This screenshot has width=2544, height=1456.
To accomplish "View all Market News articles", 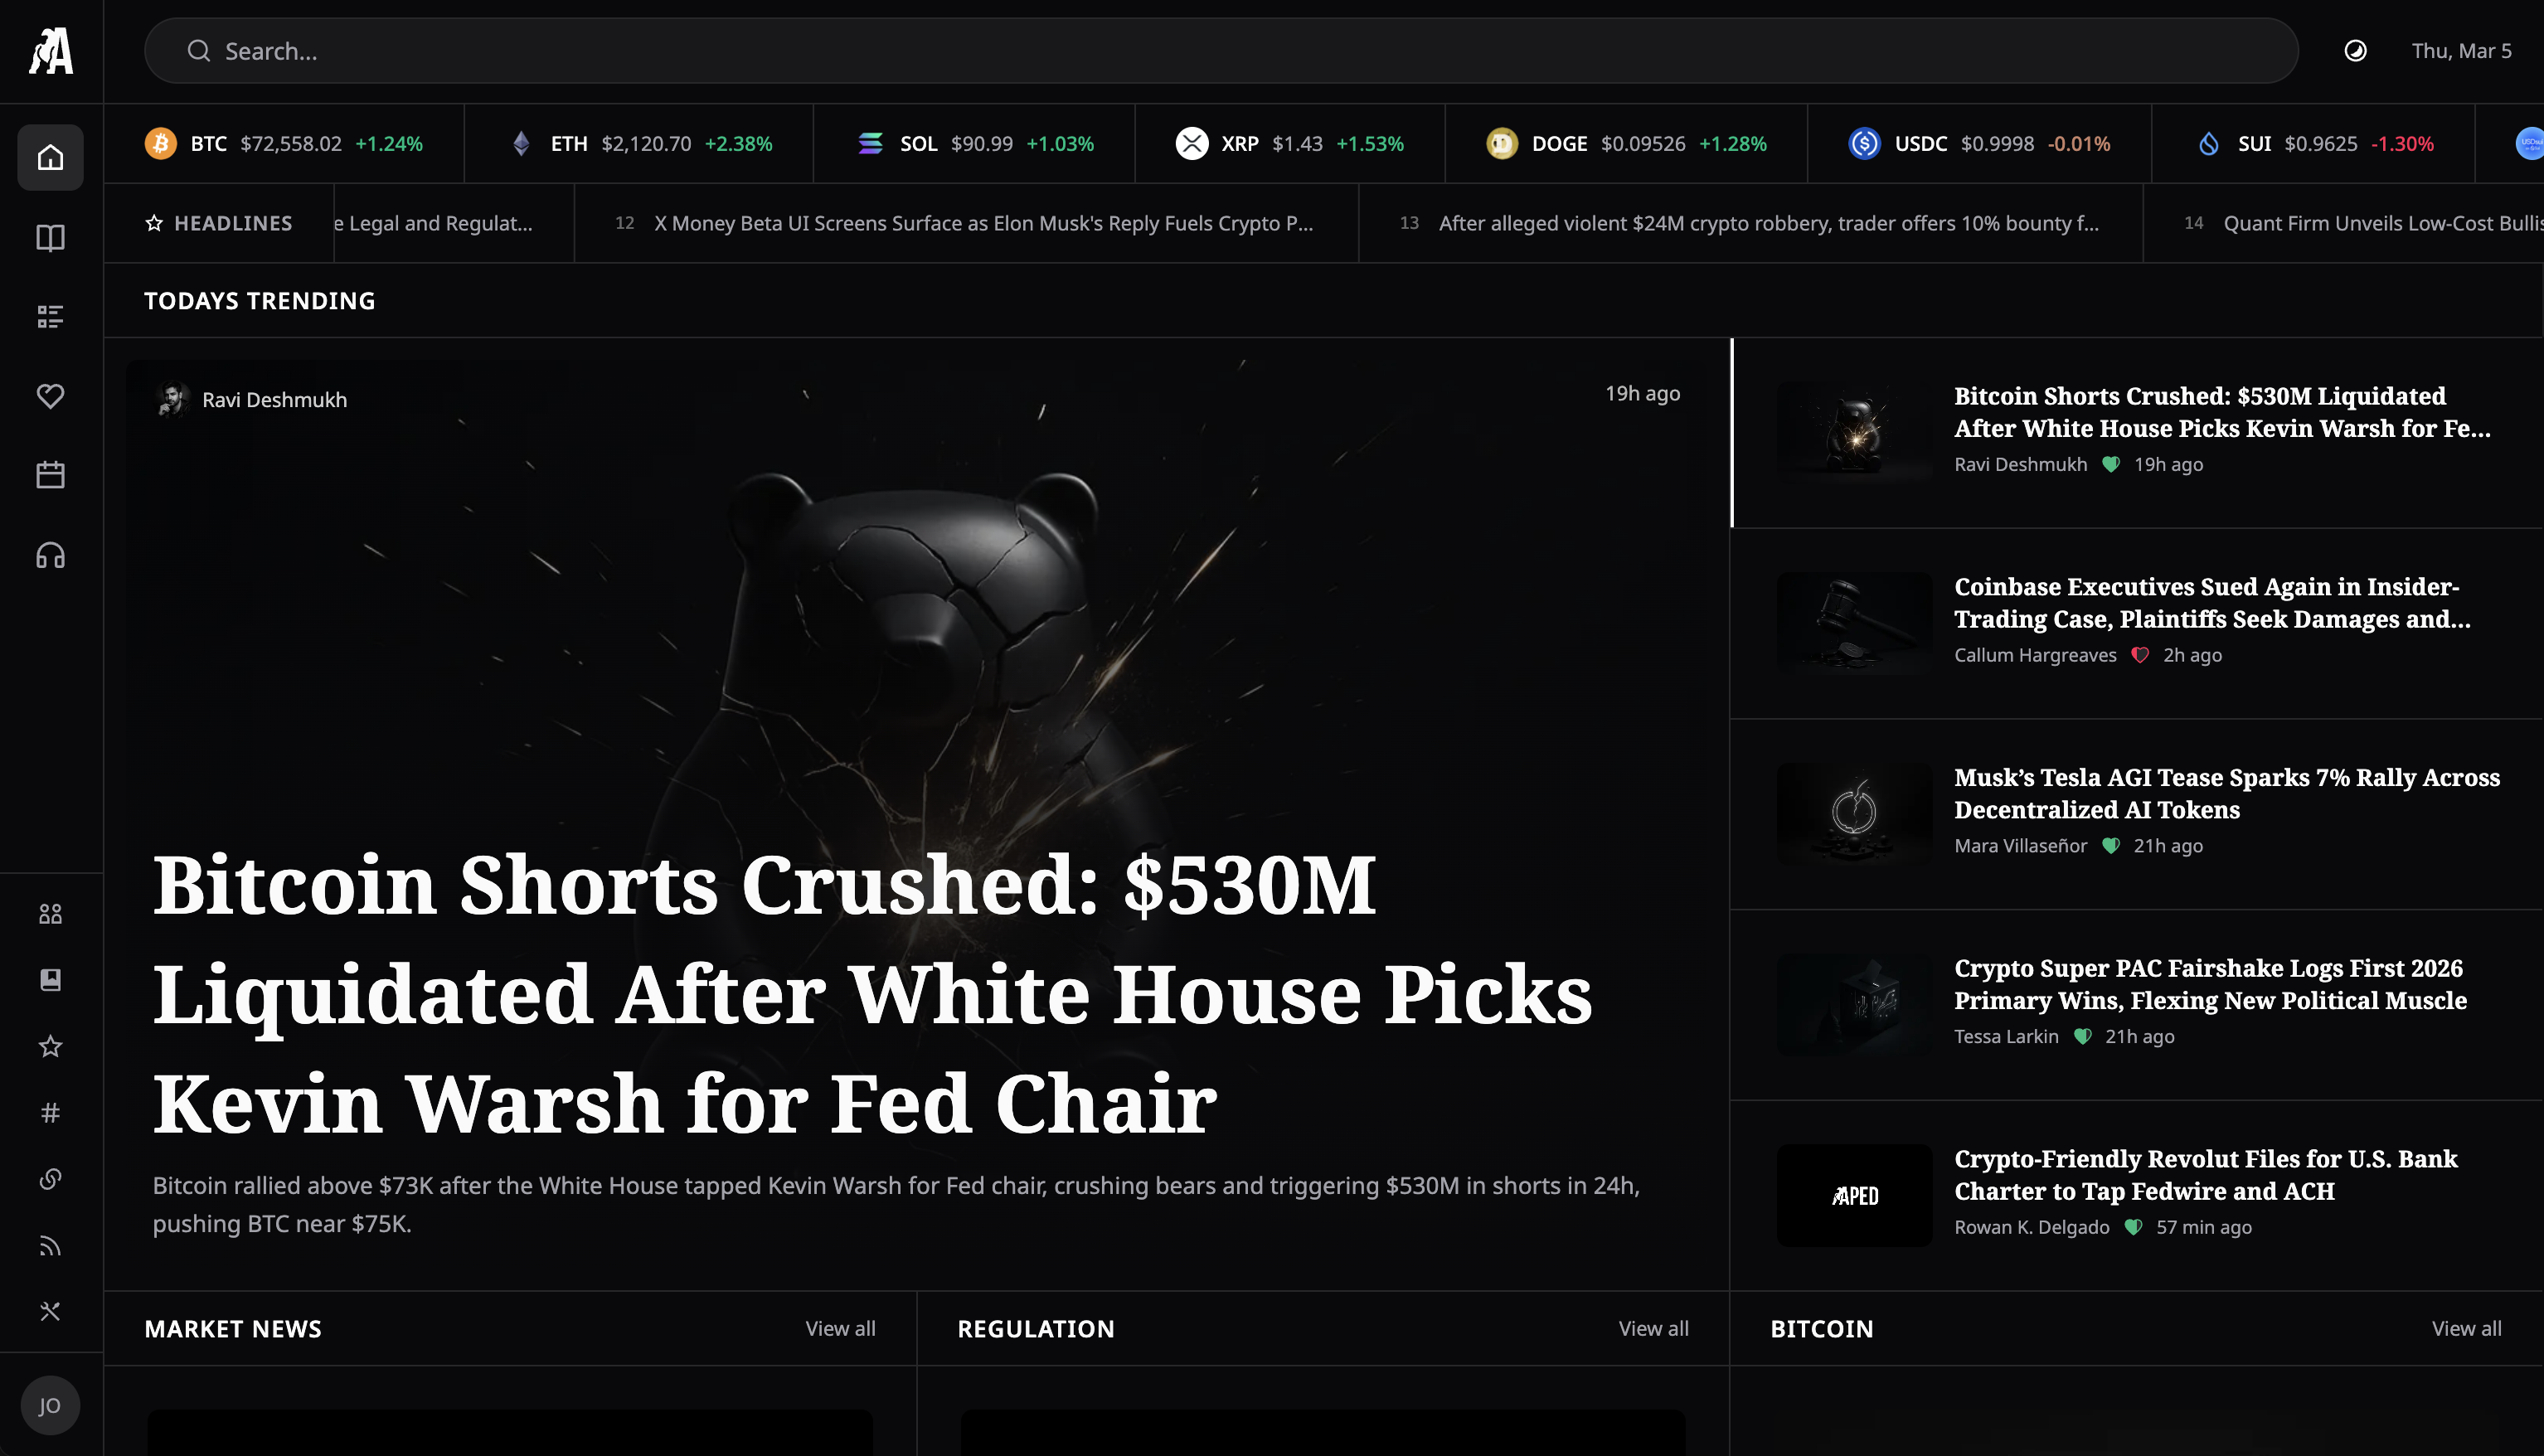I will [x=839, y=1328].
